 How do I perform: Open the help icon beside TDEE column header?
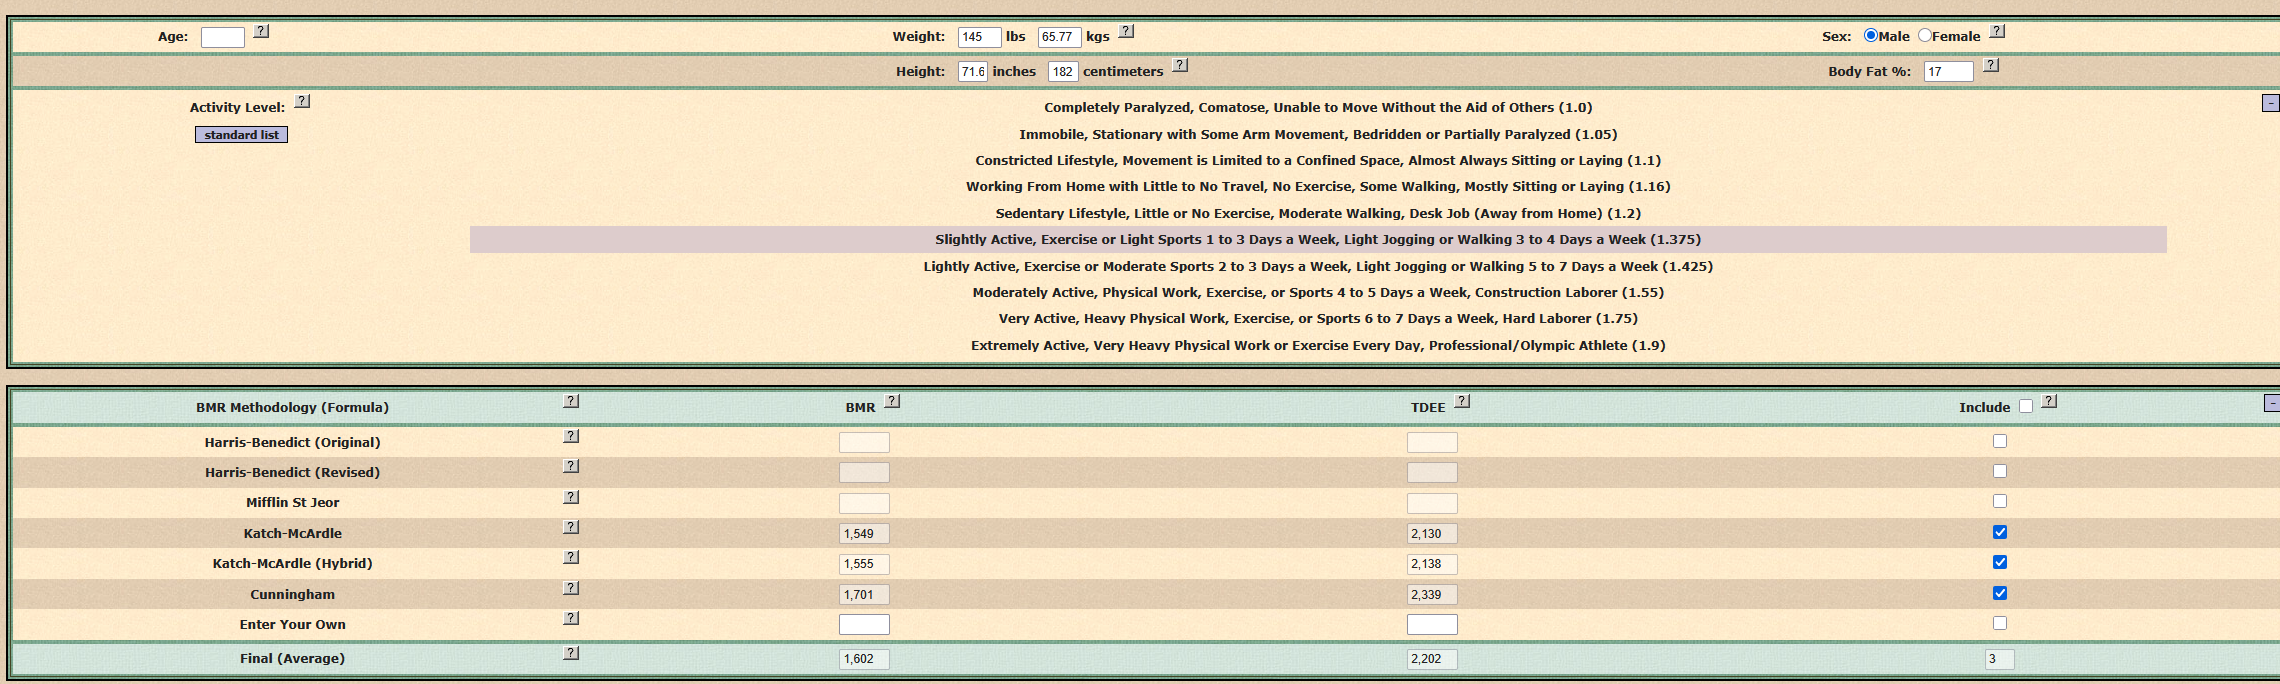point(1462,401)
